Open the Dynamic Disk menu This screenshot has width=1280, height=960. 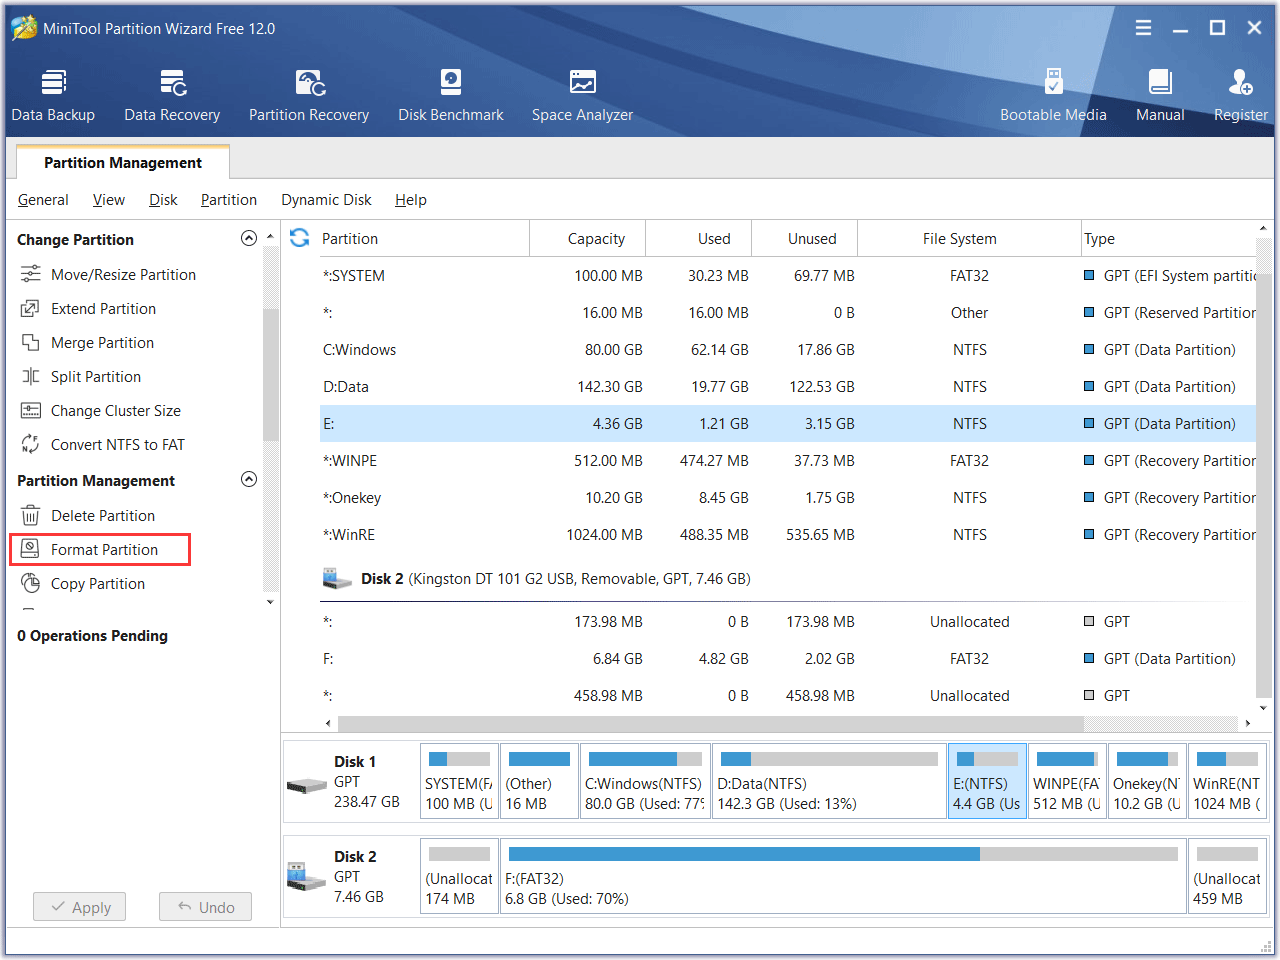pos(326,200)
